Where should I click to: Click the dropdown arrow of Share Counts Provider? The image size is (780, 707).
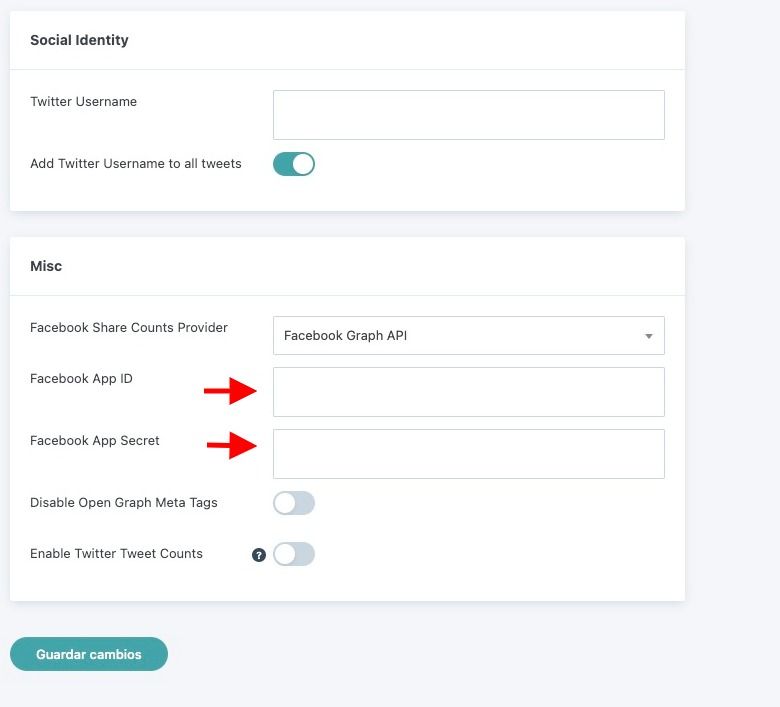tap(649, 336)
